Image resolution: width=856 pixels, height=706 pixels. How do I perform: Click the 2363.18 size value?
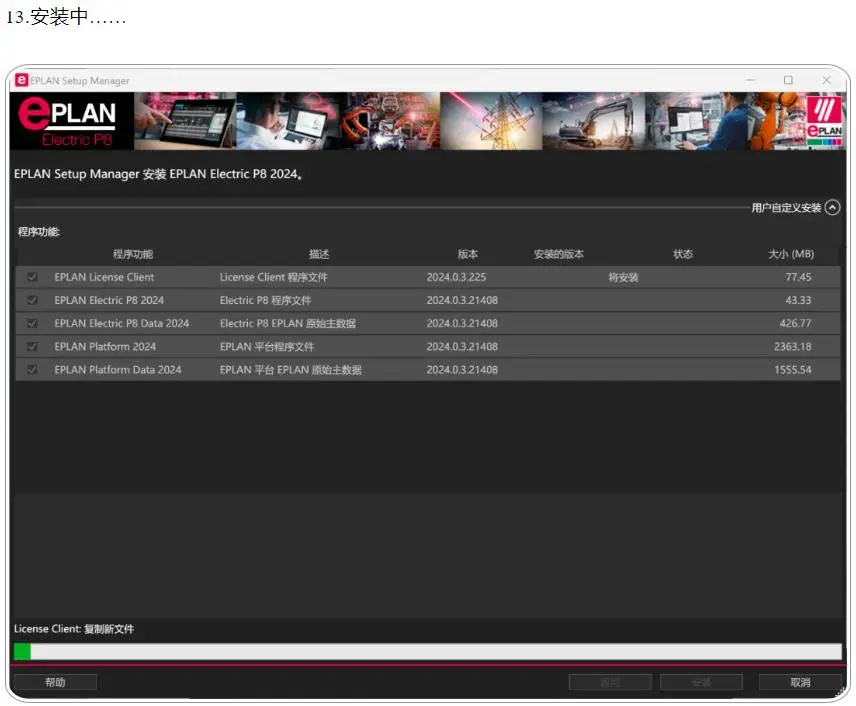[x=793, y=347]
